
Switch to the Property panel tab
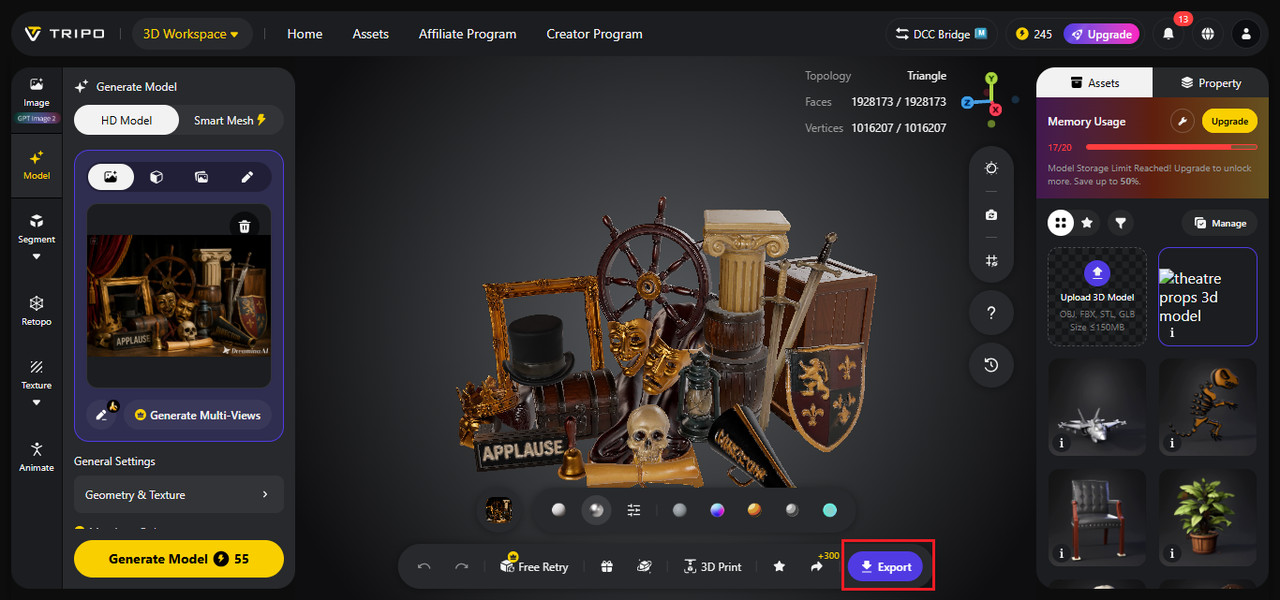[x=1210, y=83]
